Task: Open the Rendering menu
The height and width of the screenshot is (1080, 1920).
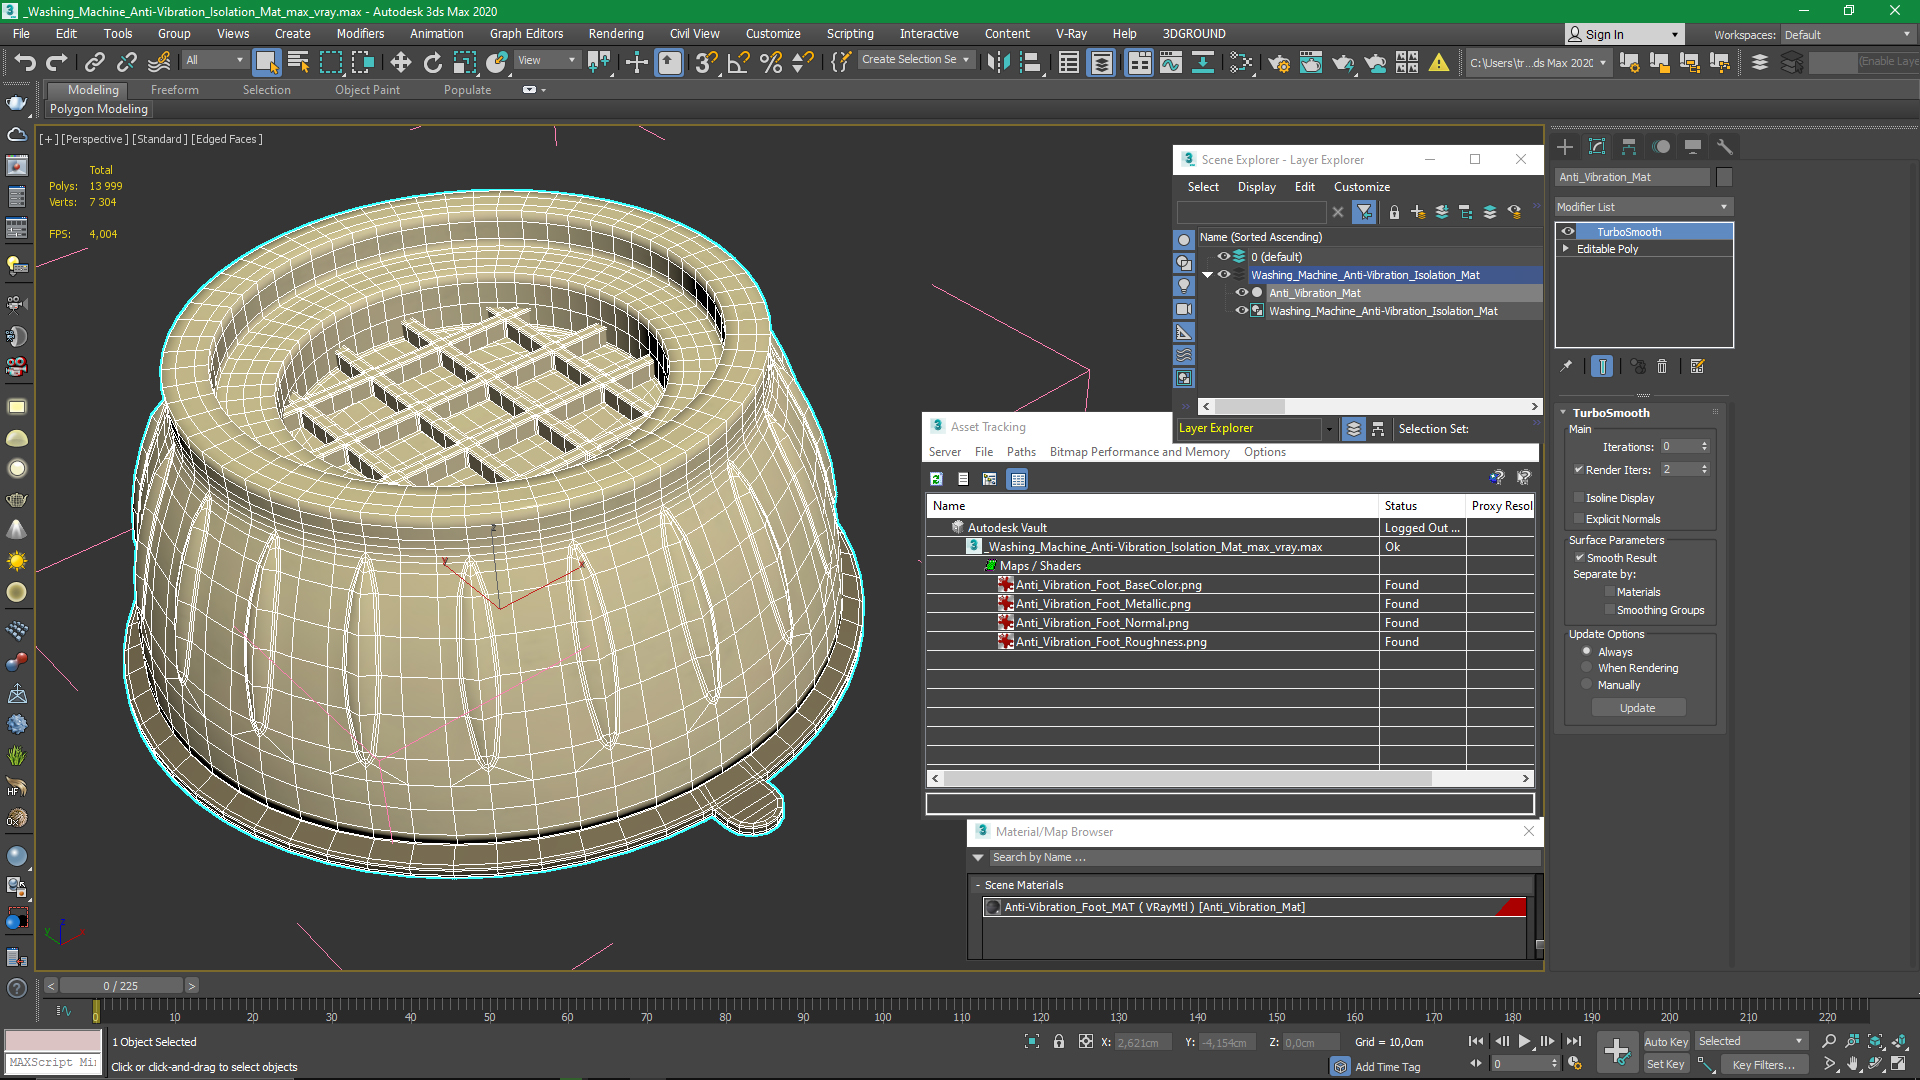Action: (616, 33)
